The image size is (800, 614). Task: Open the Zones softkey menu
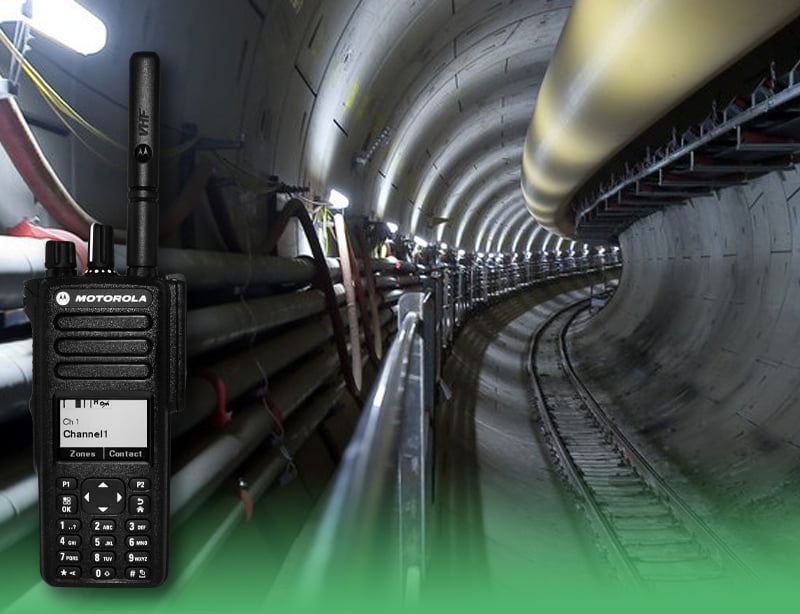pos(83,453)
